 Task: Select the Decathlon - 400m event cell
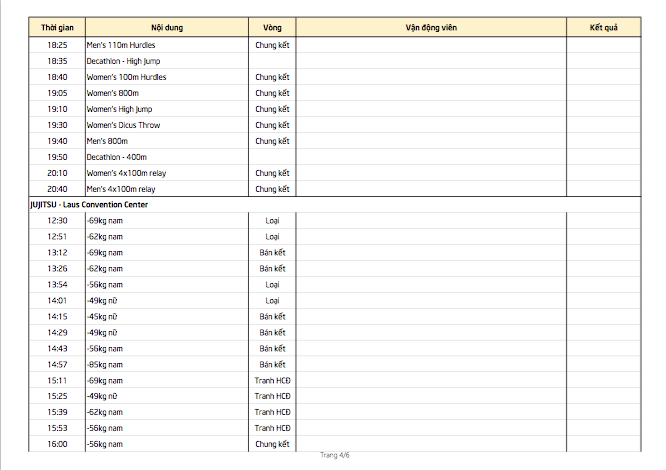[117, 157]
